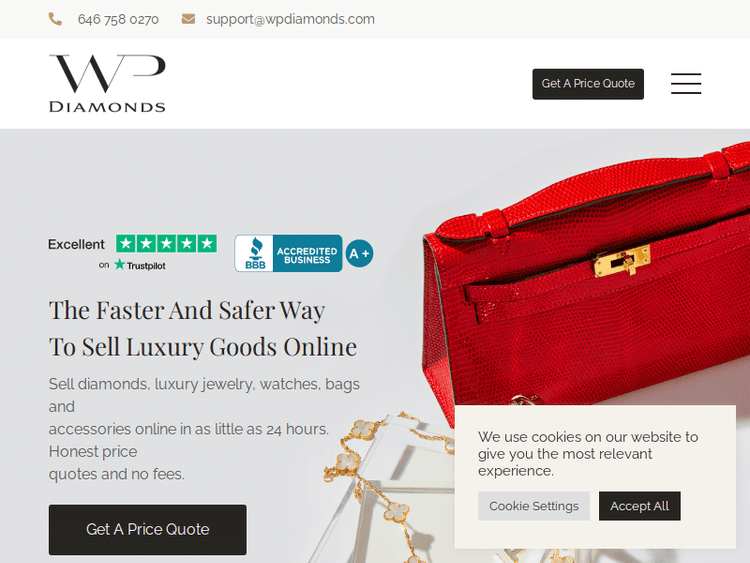Viewport: 750px width, 563px height.
Task: Click the hero headline about selling luxury goods
Action: tap(203, 329)
